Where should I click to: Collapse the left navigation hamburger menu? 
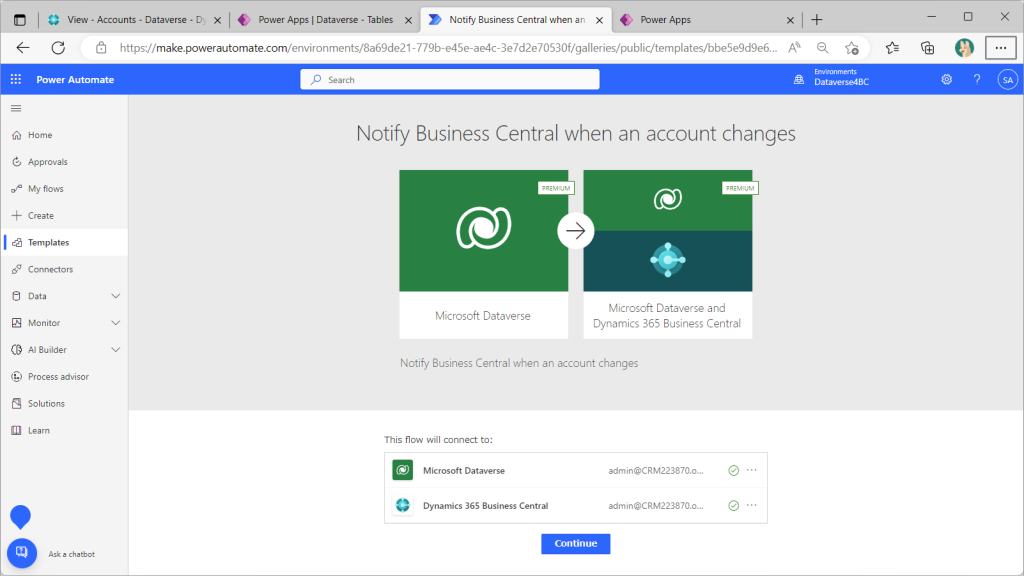16,108
